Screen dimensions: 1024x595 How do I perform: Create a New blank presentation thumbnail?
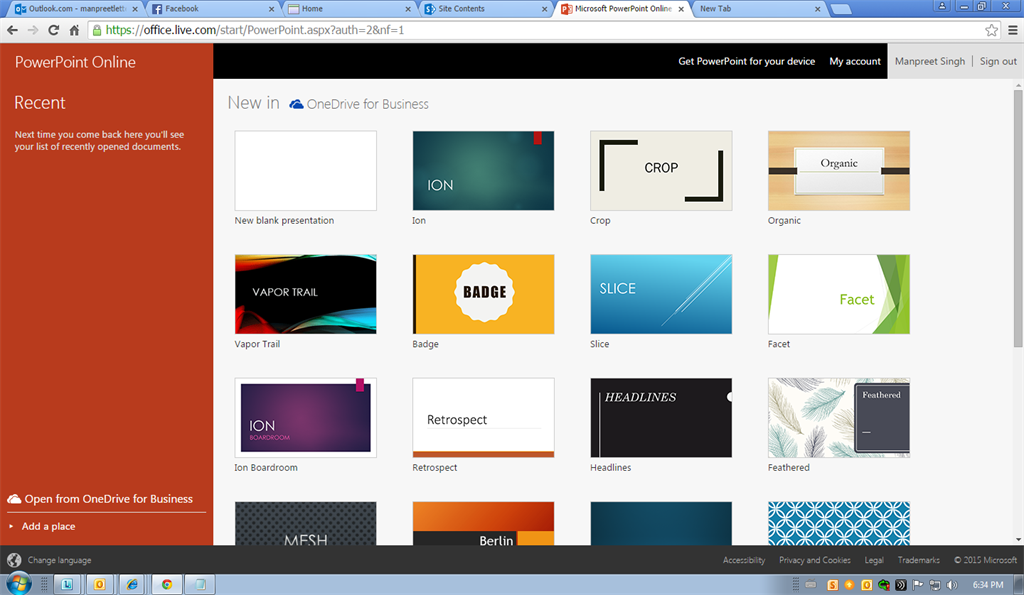(x=306, y=170)
